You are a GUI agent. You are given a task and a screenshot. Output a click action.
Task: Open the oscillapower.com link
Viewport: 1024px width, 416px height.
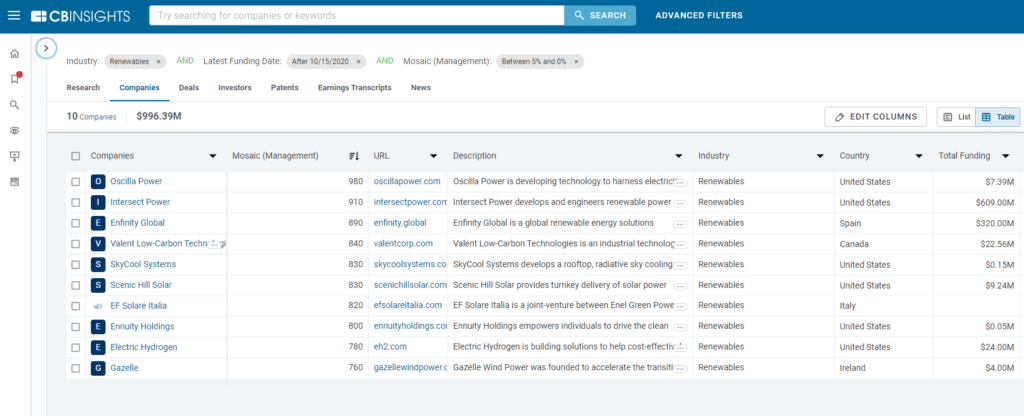click(x=407, y=182)
